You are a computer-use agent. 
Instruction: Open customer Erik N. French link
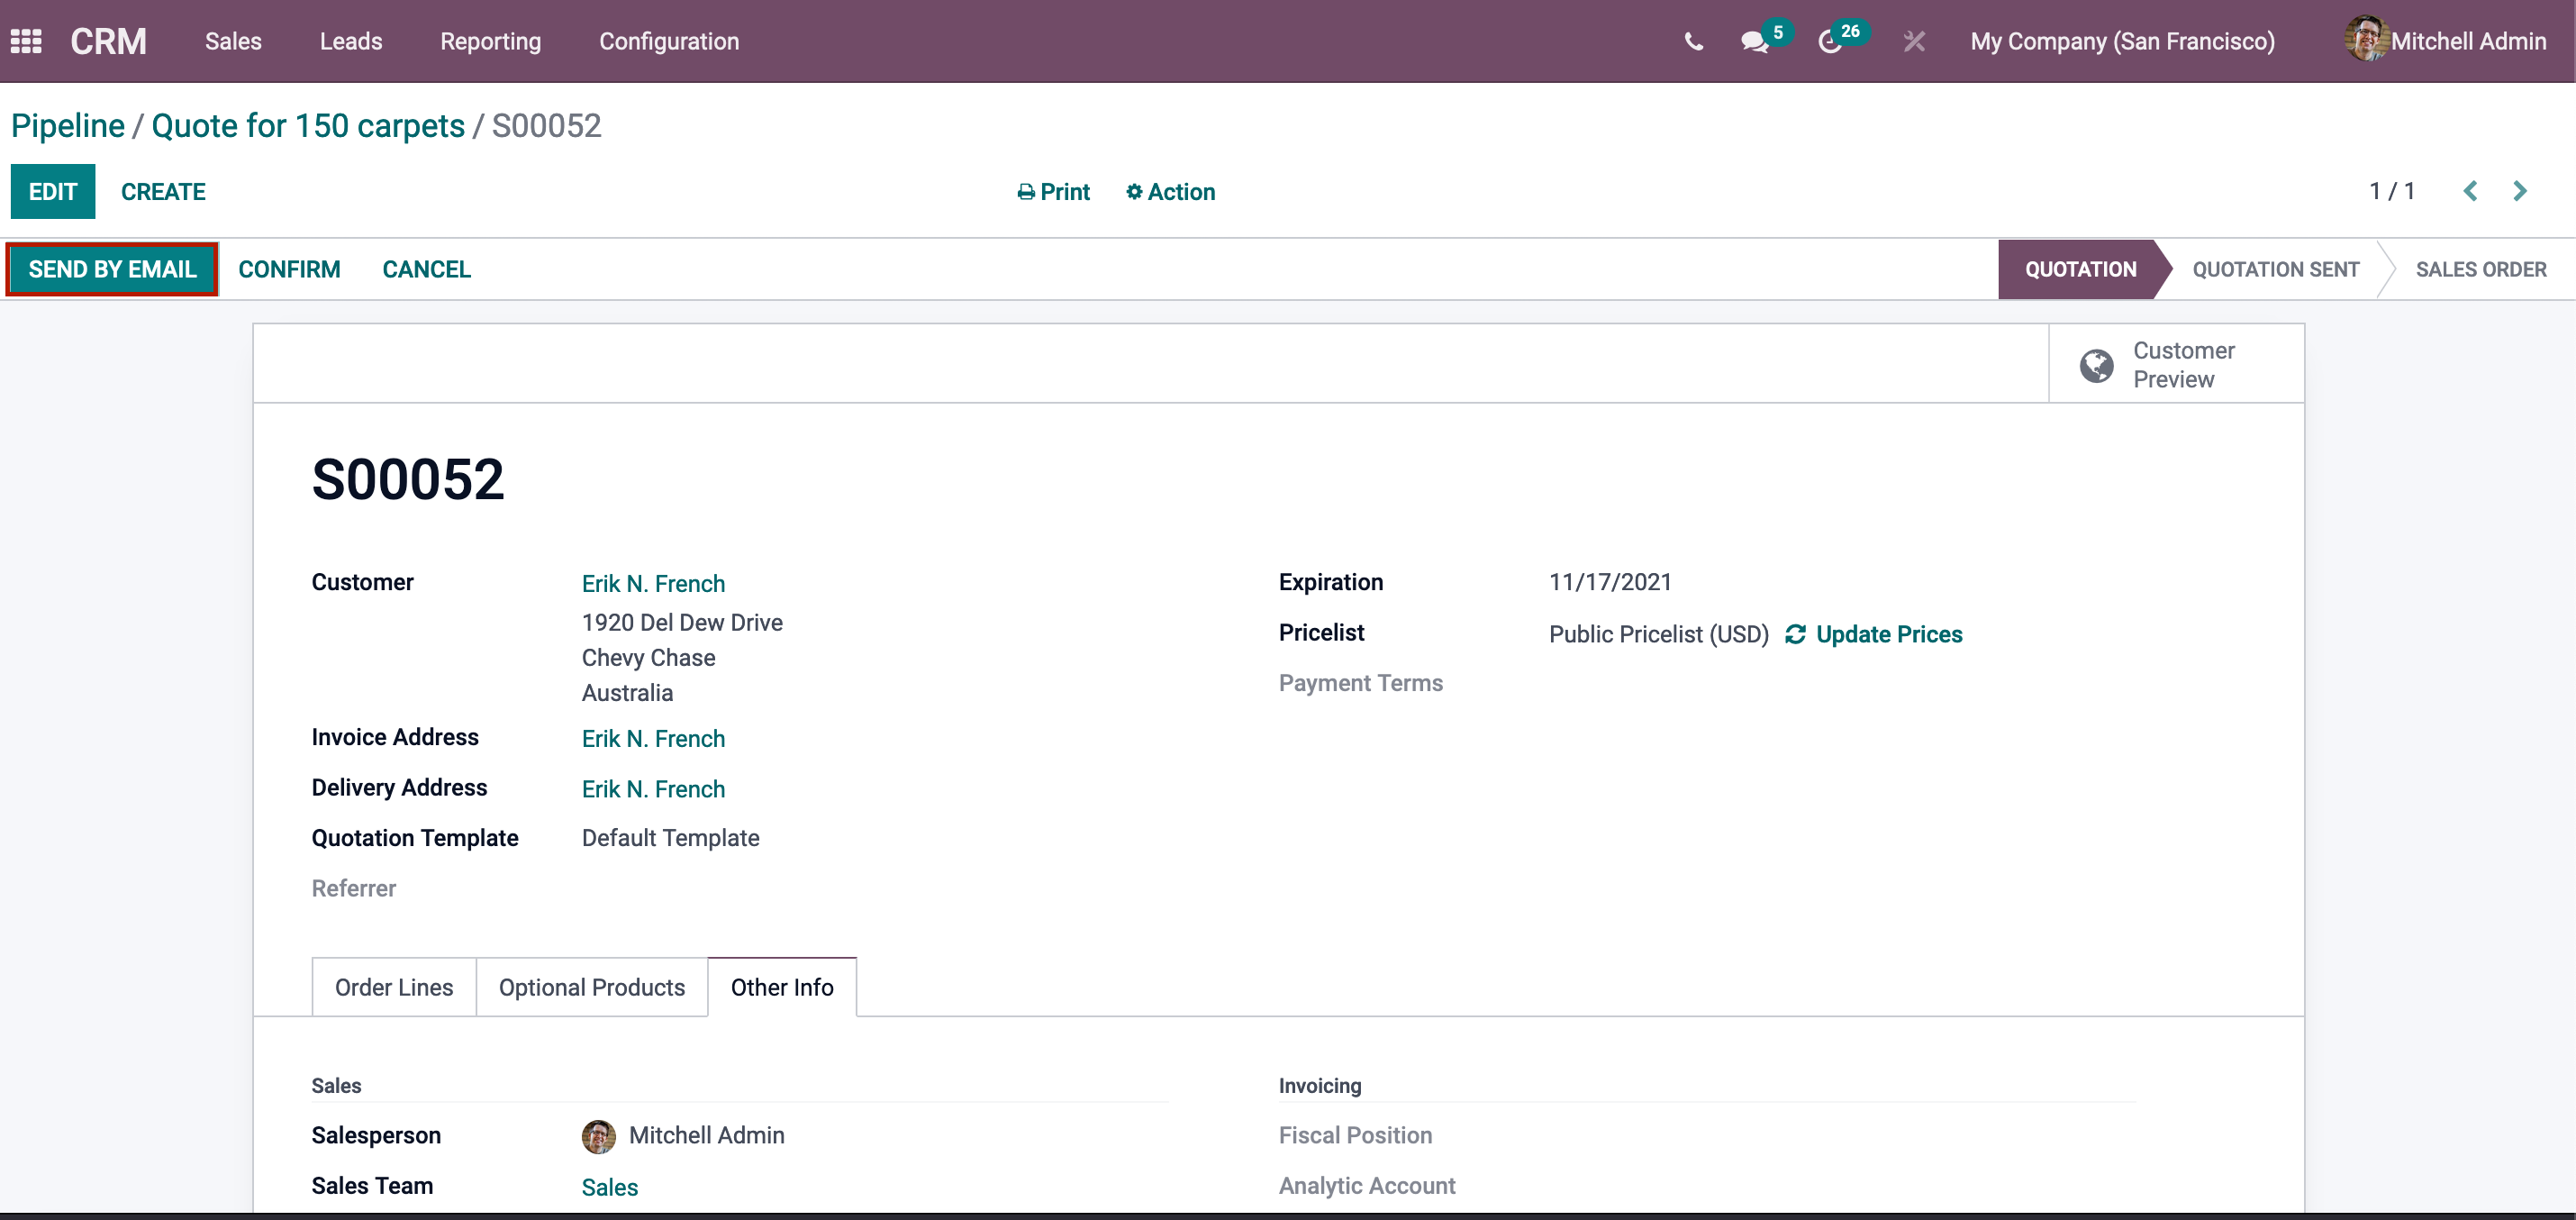(653, 584)
